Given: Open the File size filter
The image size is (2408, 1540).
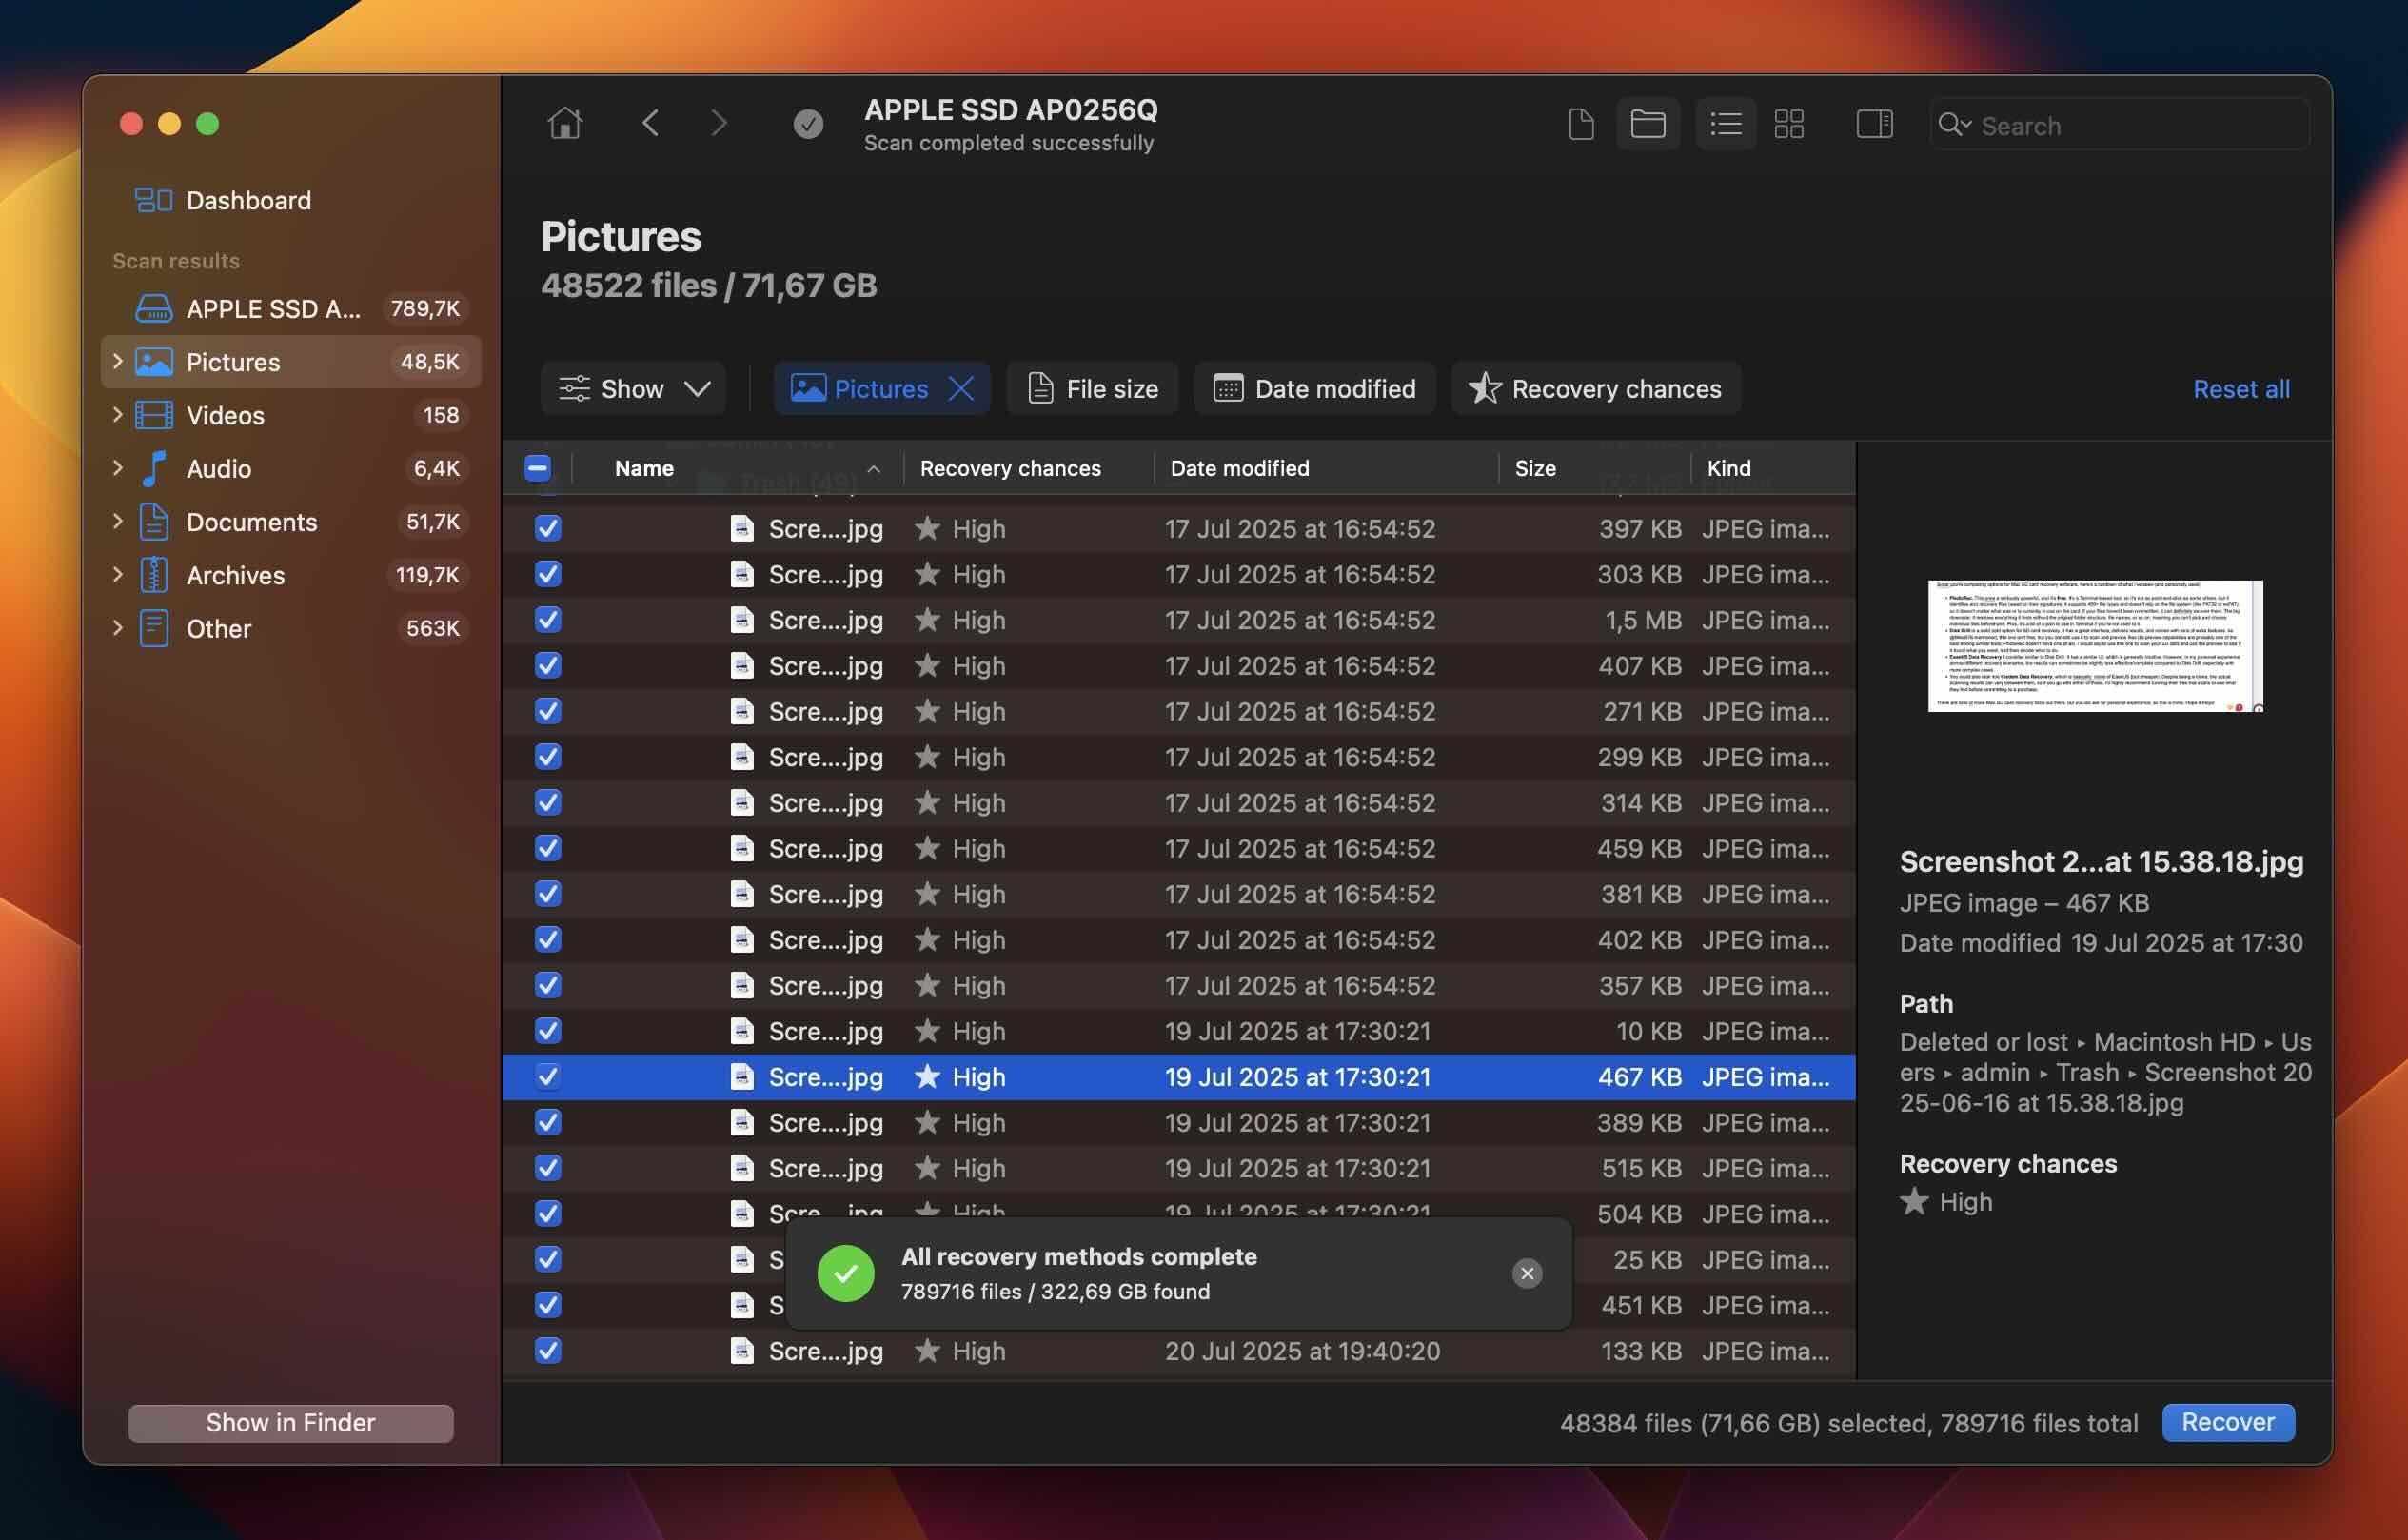Looking at the screenshot, I should (1092, 388).
